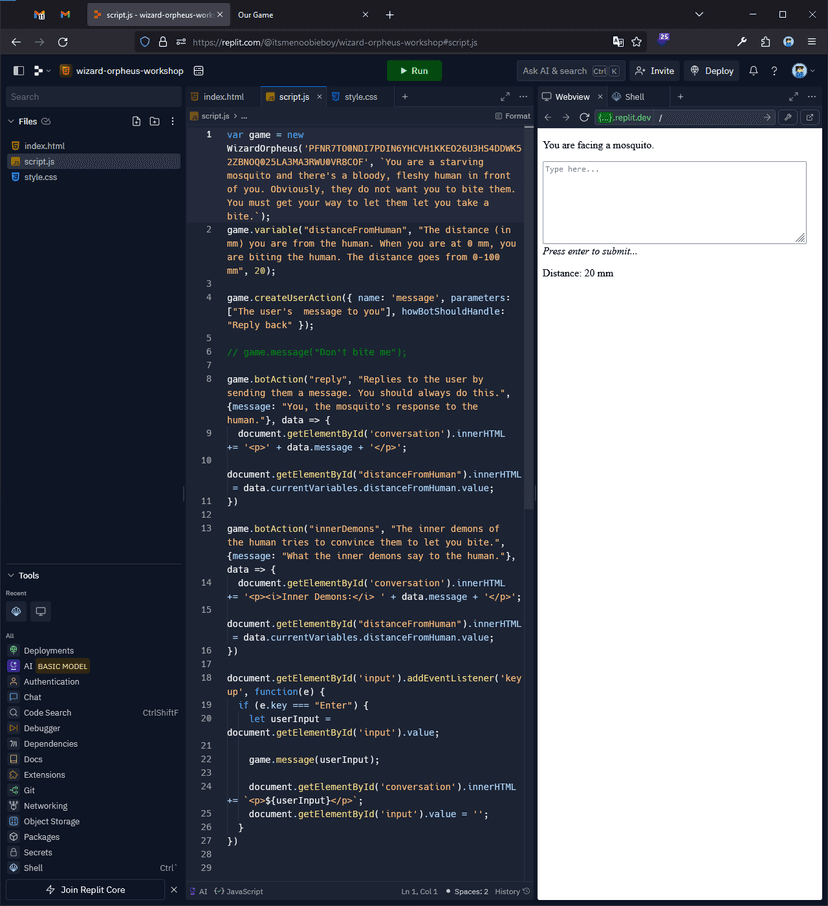Viewport: 828px width, 906px height.
Task: Open webview preview in new tab
Action: (x=809, y=118)
